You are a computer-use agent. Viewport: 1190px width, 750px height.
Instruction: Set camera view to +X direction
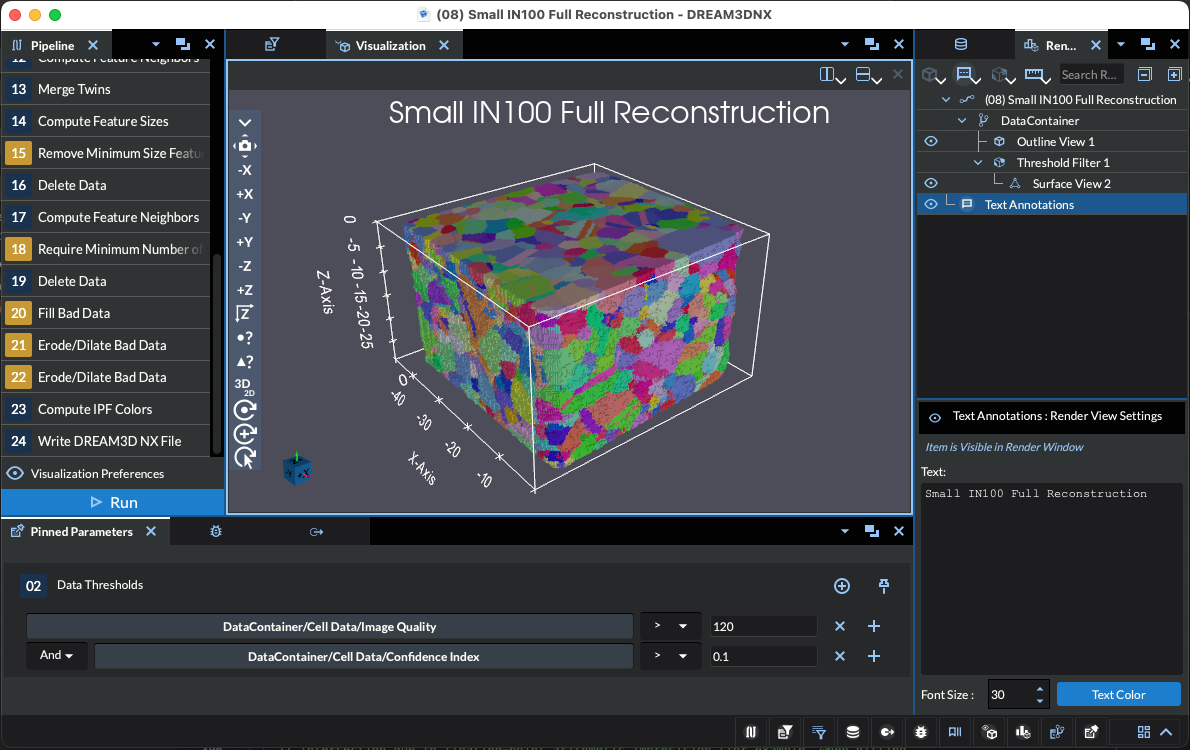point(244,194)
